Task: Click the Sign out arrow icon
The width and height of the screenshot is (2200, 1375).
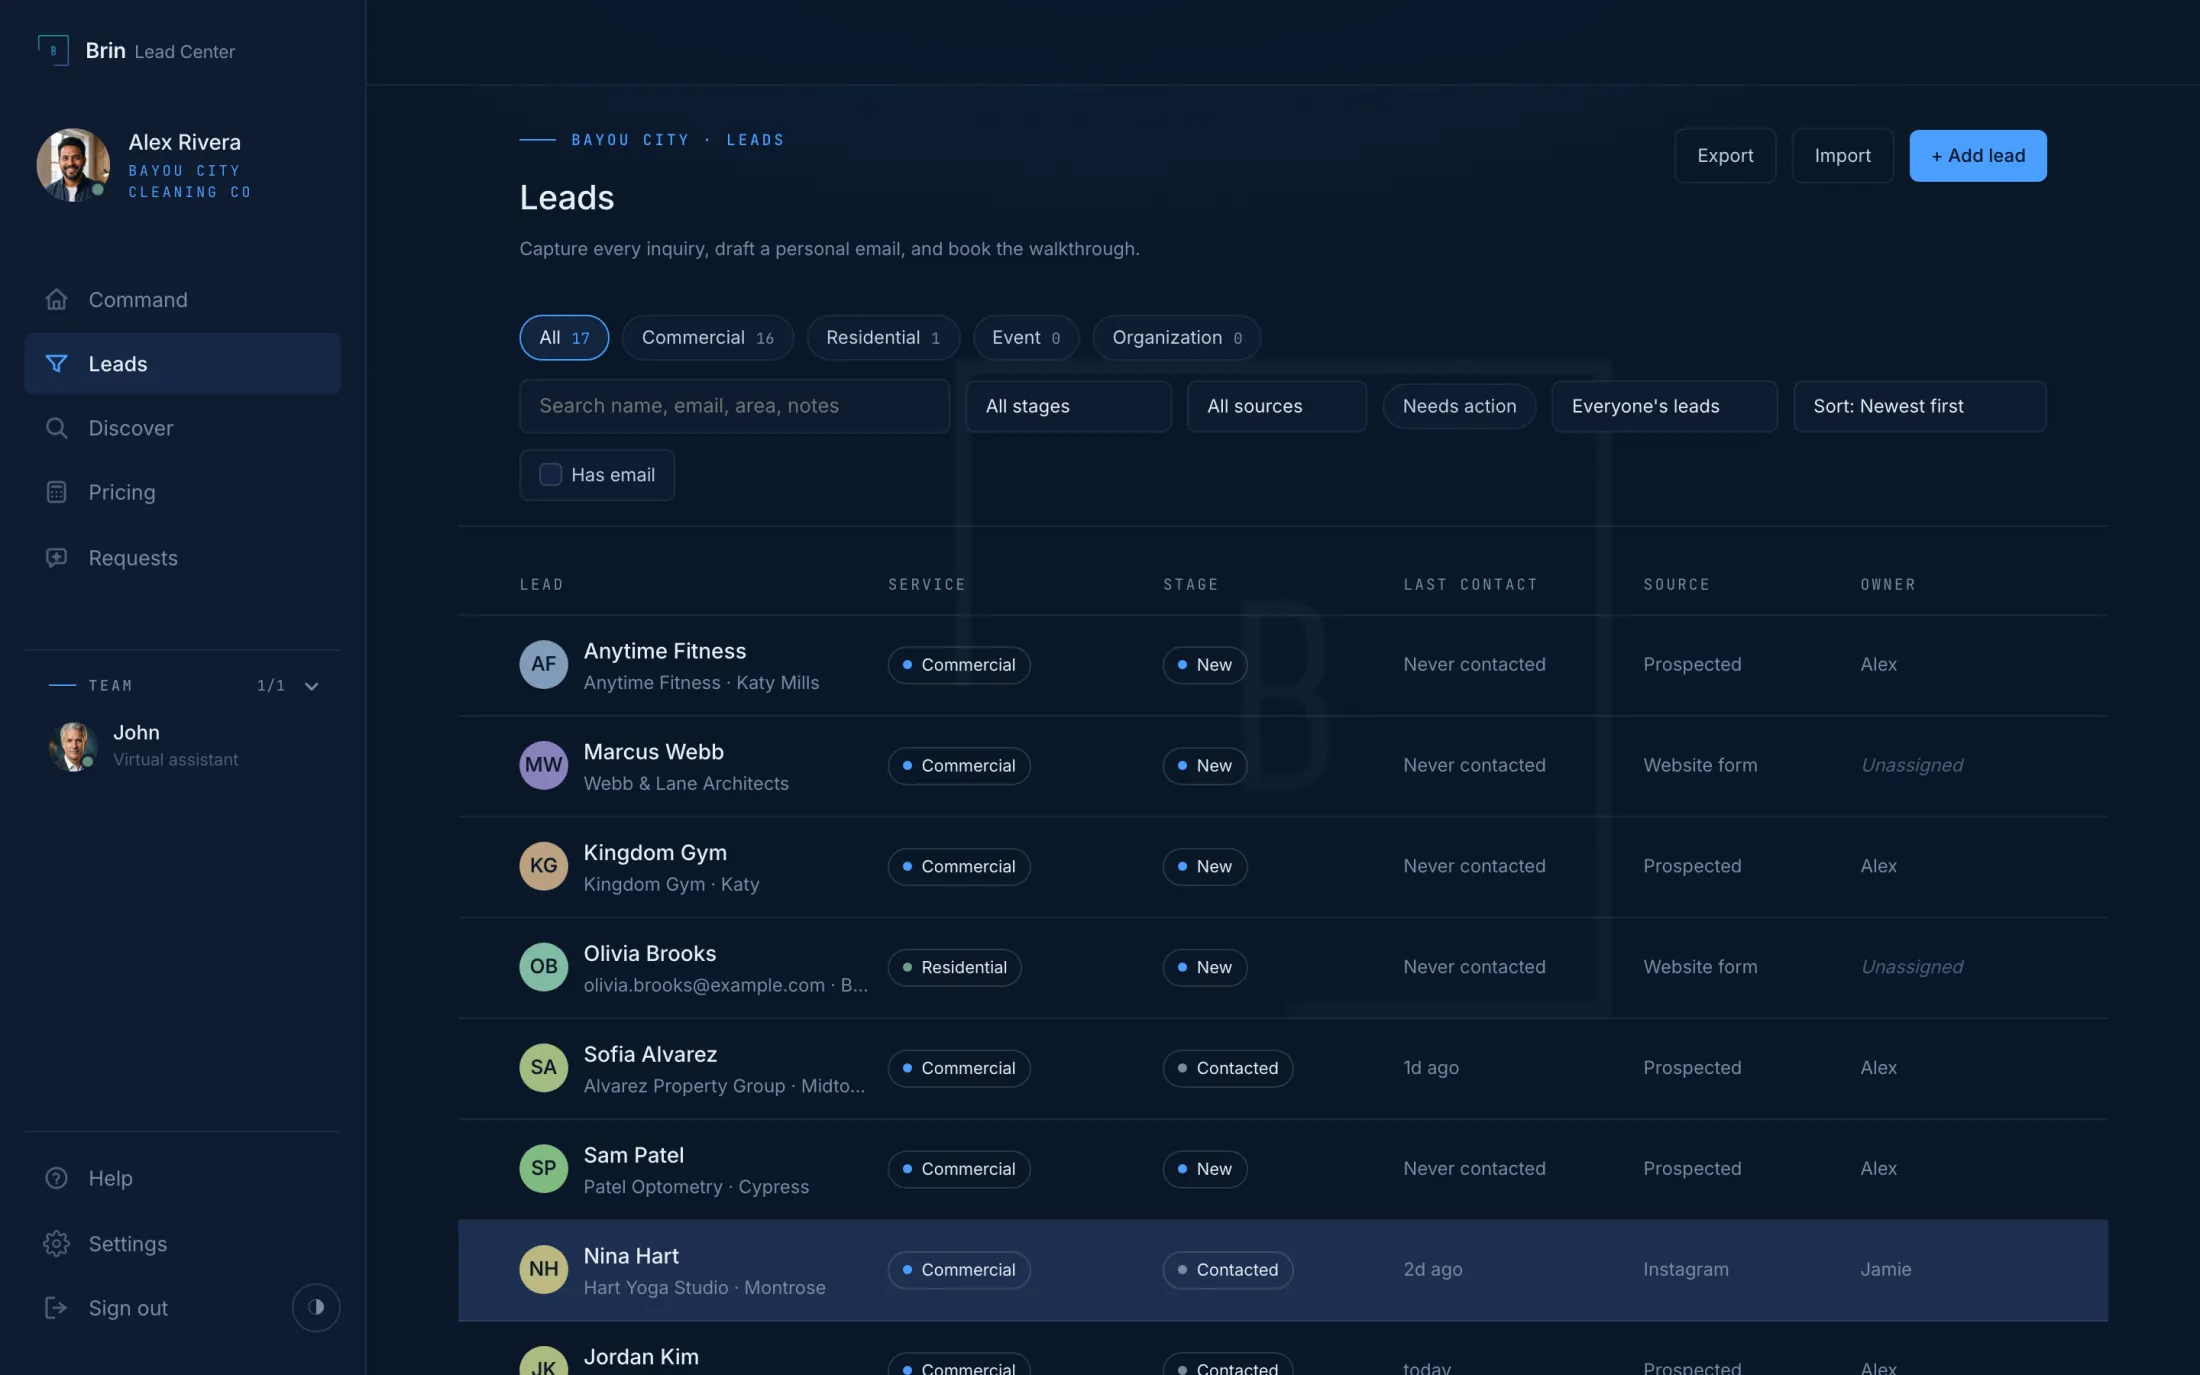Action: (x=57, y=1308)
